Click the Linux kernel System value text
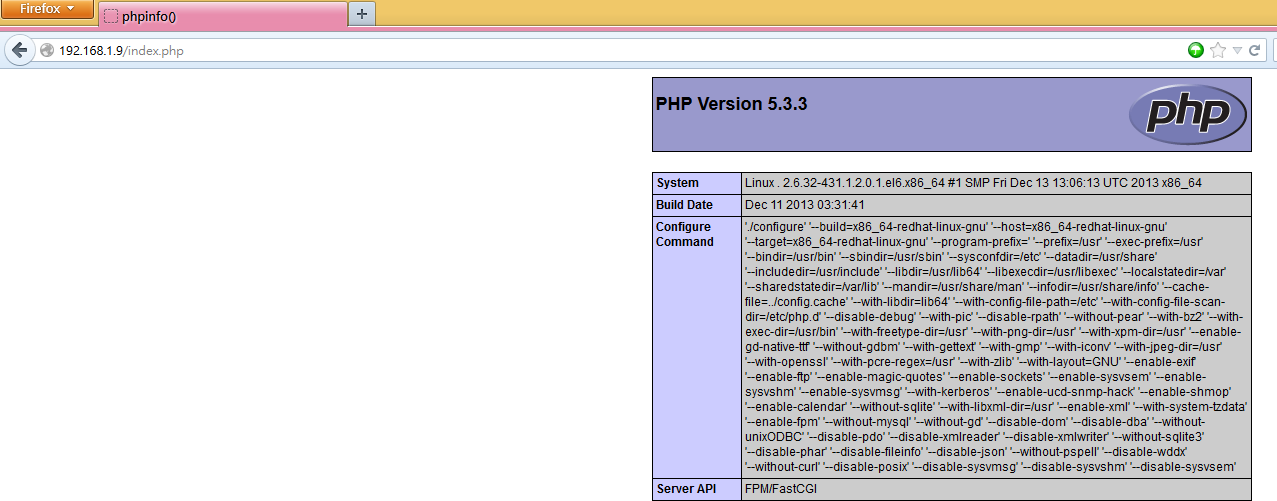 point(972,183)
